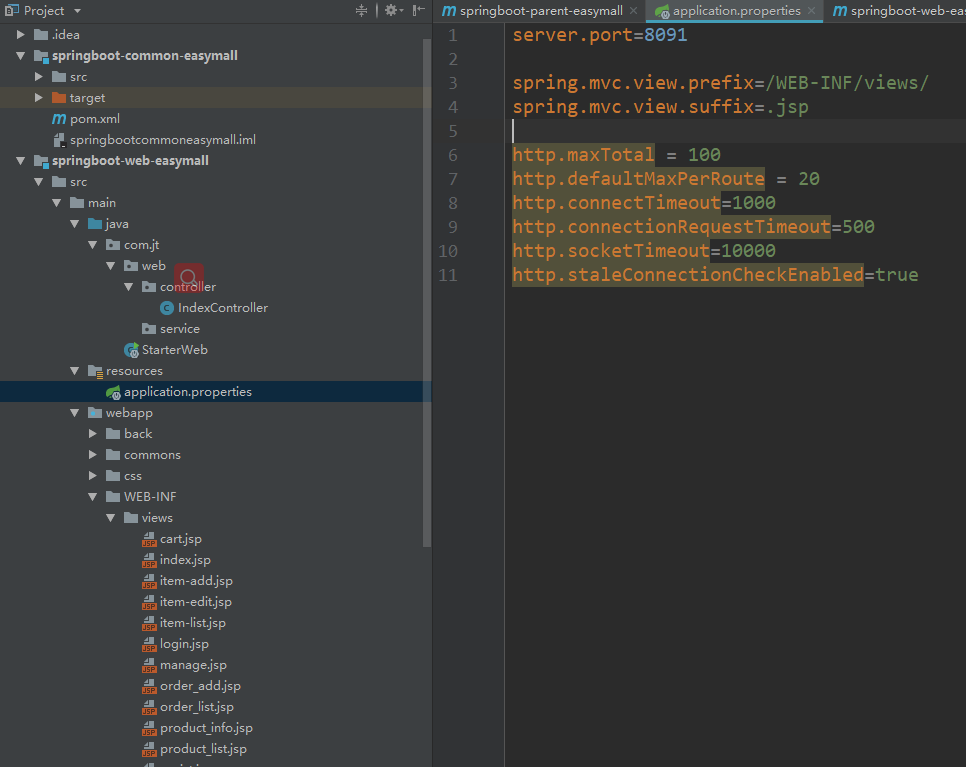Expand the target folder
The width and height of the screenshot is (966, 767).
(38, 97)
